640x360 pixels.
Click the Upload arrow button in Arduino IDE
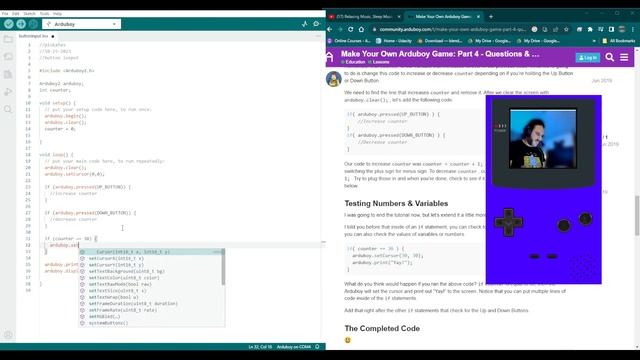pyautogui.click(x=21, y=24)
